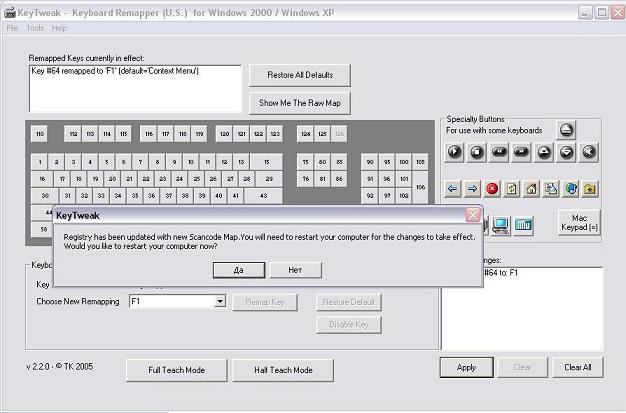The image size is (626, 413).
Task: Close the KeyTweak restart dialog
Action: pyautogui.click(x=473, y=215)
